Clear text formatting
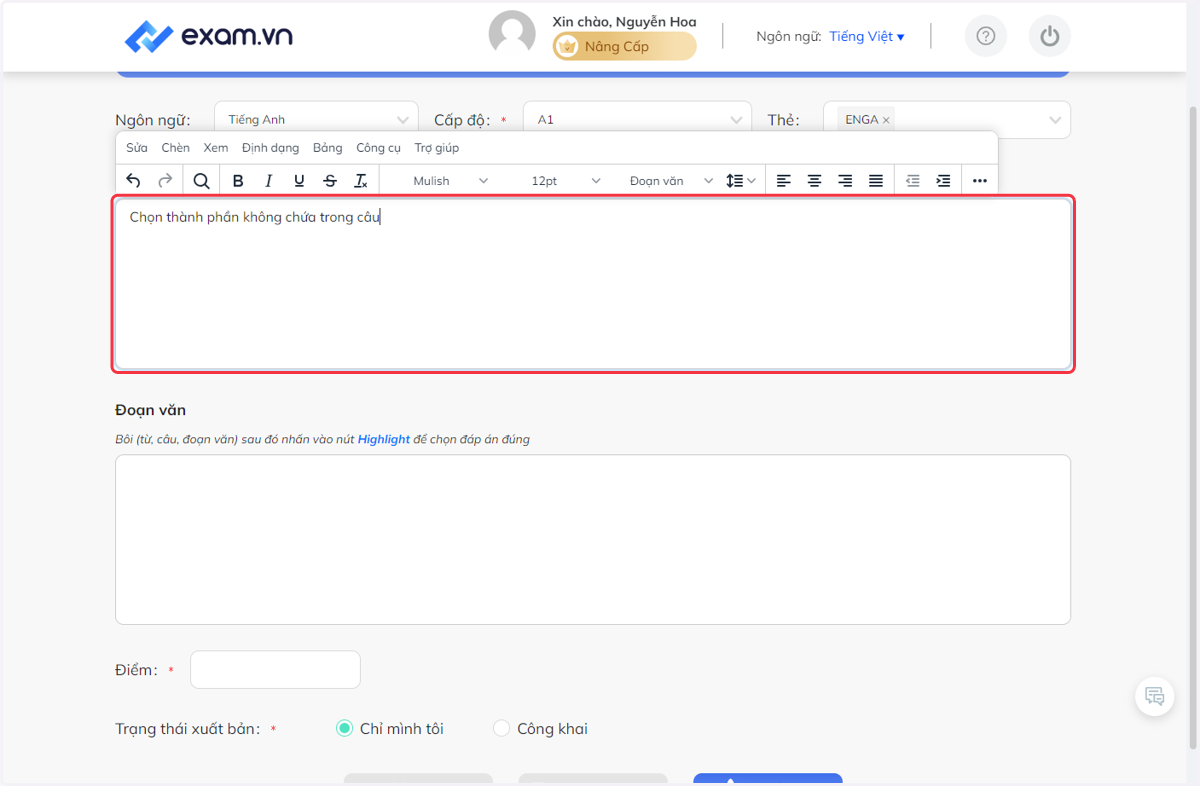Image resolution: width=1200 pixels, height=786 pixels. tap(361, 181)
